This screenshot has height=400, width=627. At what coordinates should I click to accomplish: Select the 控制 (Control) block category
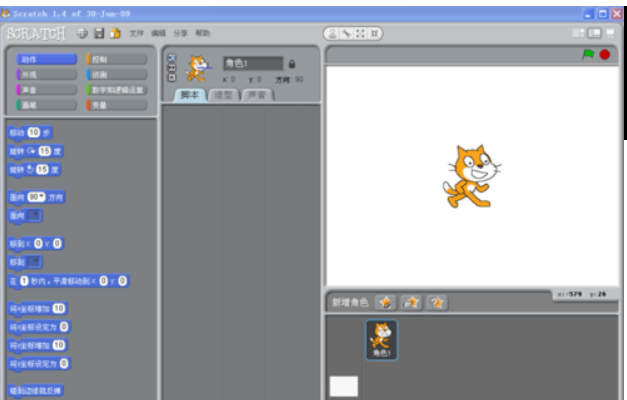(117, 60)
